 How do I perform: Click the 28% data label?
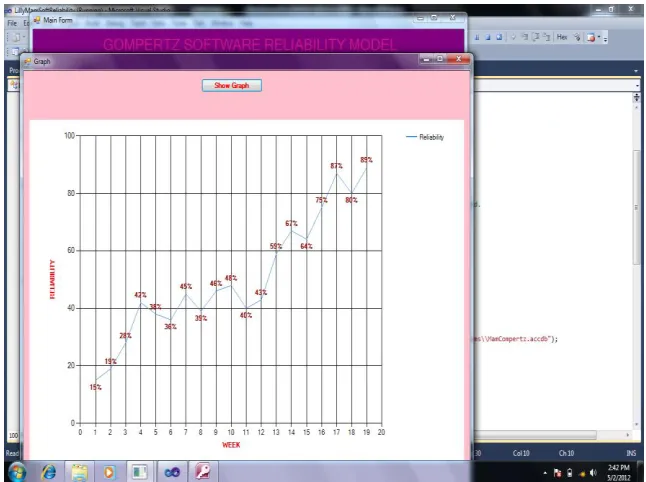[126, 336]
